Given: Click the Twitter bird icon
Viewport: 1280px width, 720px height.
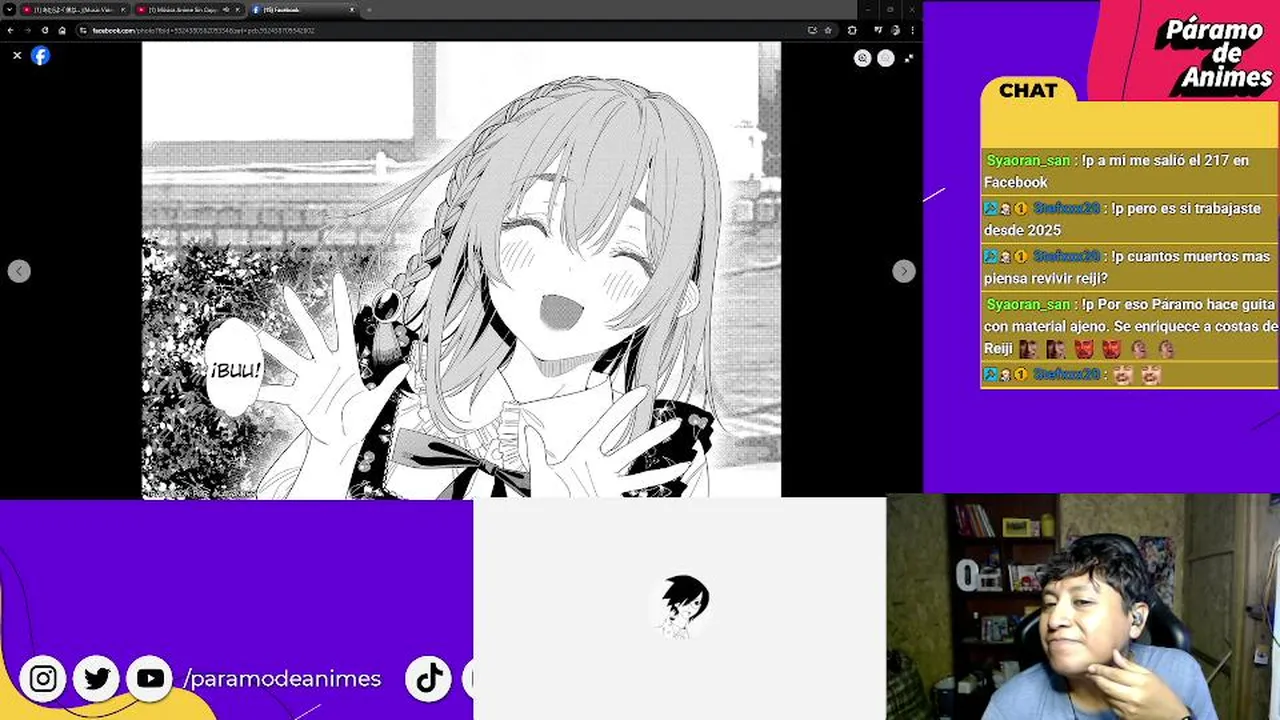Looking at the screenshot, I should (97, 679).
